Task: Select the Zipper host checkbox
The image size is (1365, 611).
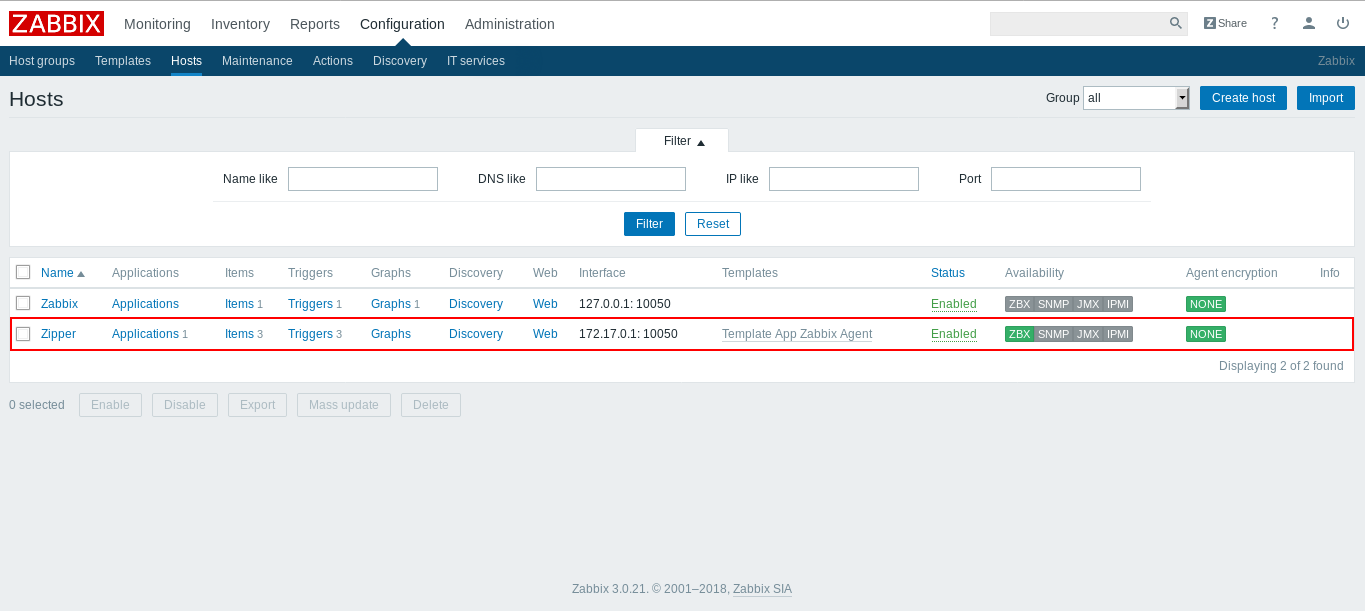Action: (23, 334)
